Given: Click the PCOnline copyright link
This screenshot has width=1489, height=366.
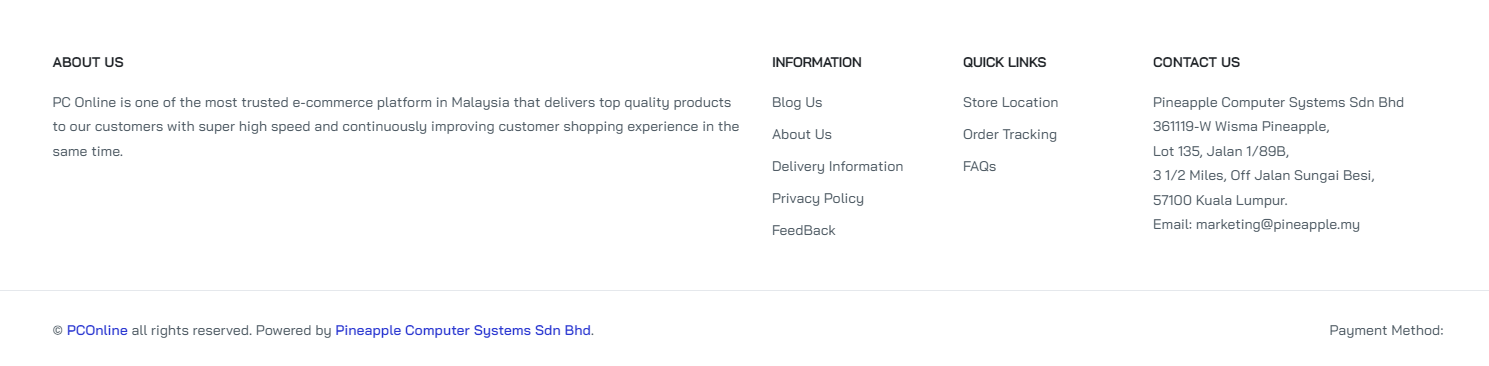Looking at the screenshot, I should (97, 330).
